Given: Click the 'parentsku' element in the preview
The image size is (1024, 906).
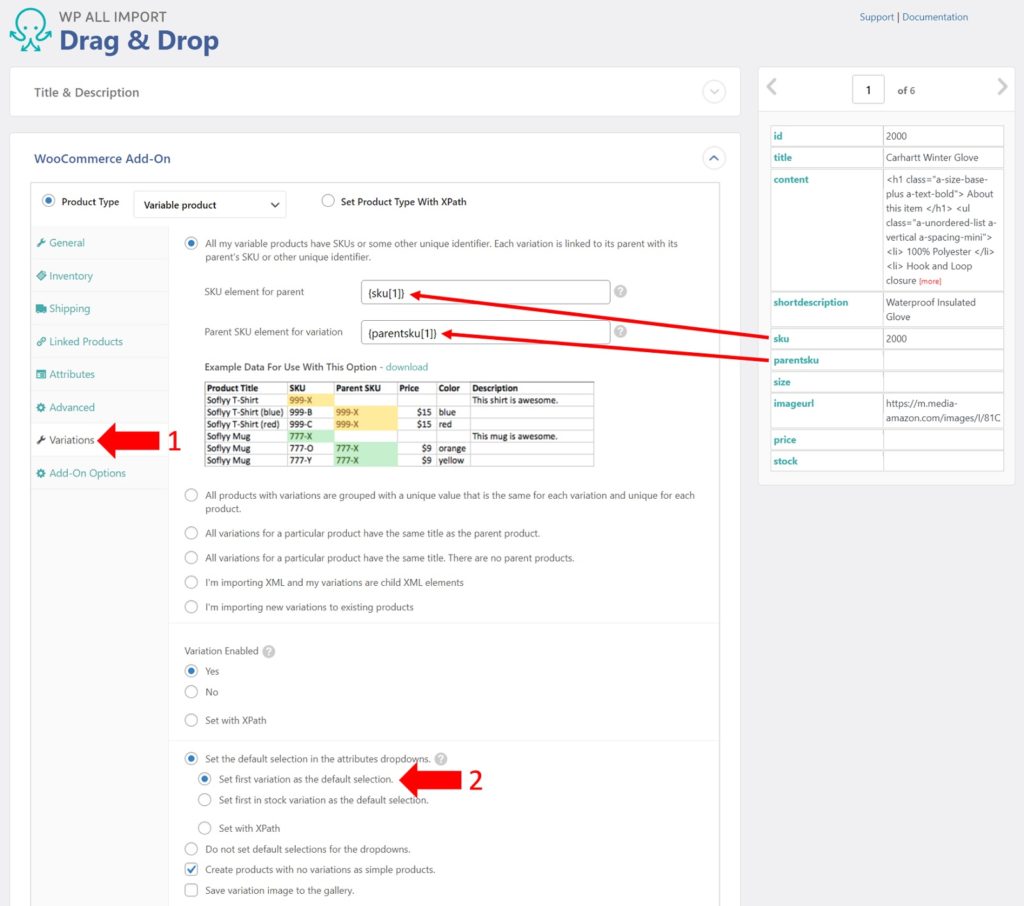Looking at the screenshot, I should click(x=796, y=360).
